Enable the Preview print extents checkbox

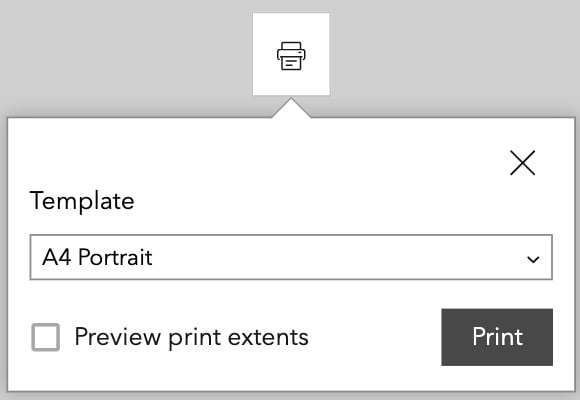tap(45, 337)
